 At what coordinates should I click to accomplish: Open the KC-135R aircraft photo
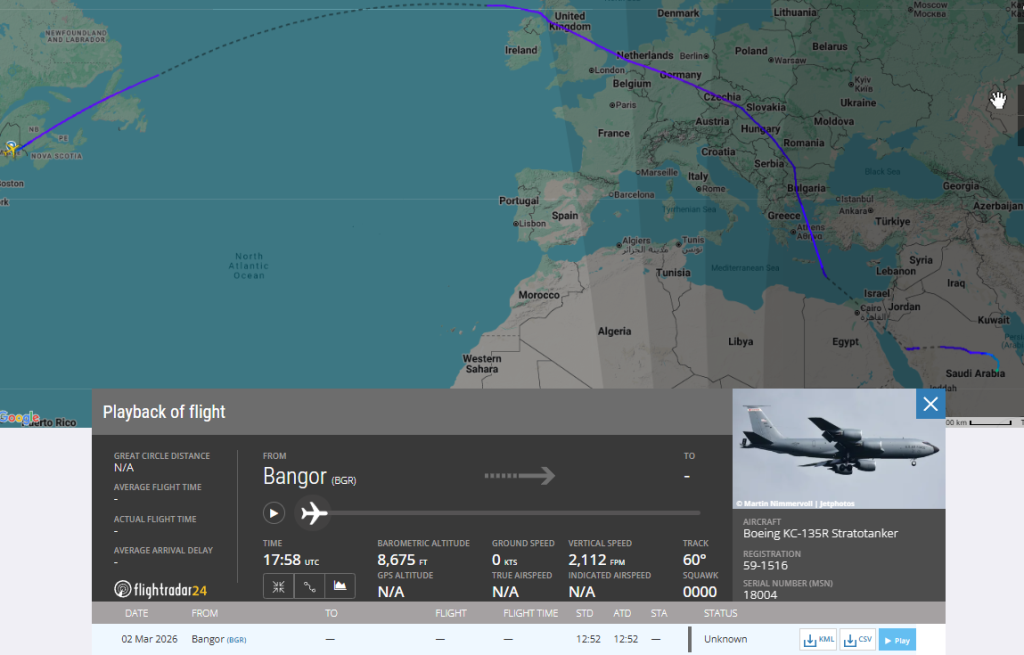(838, 449)
